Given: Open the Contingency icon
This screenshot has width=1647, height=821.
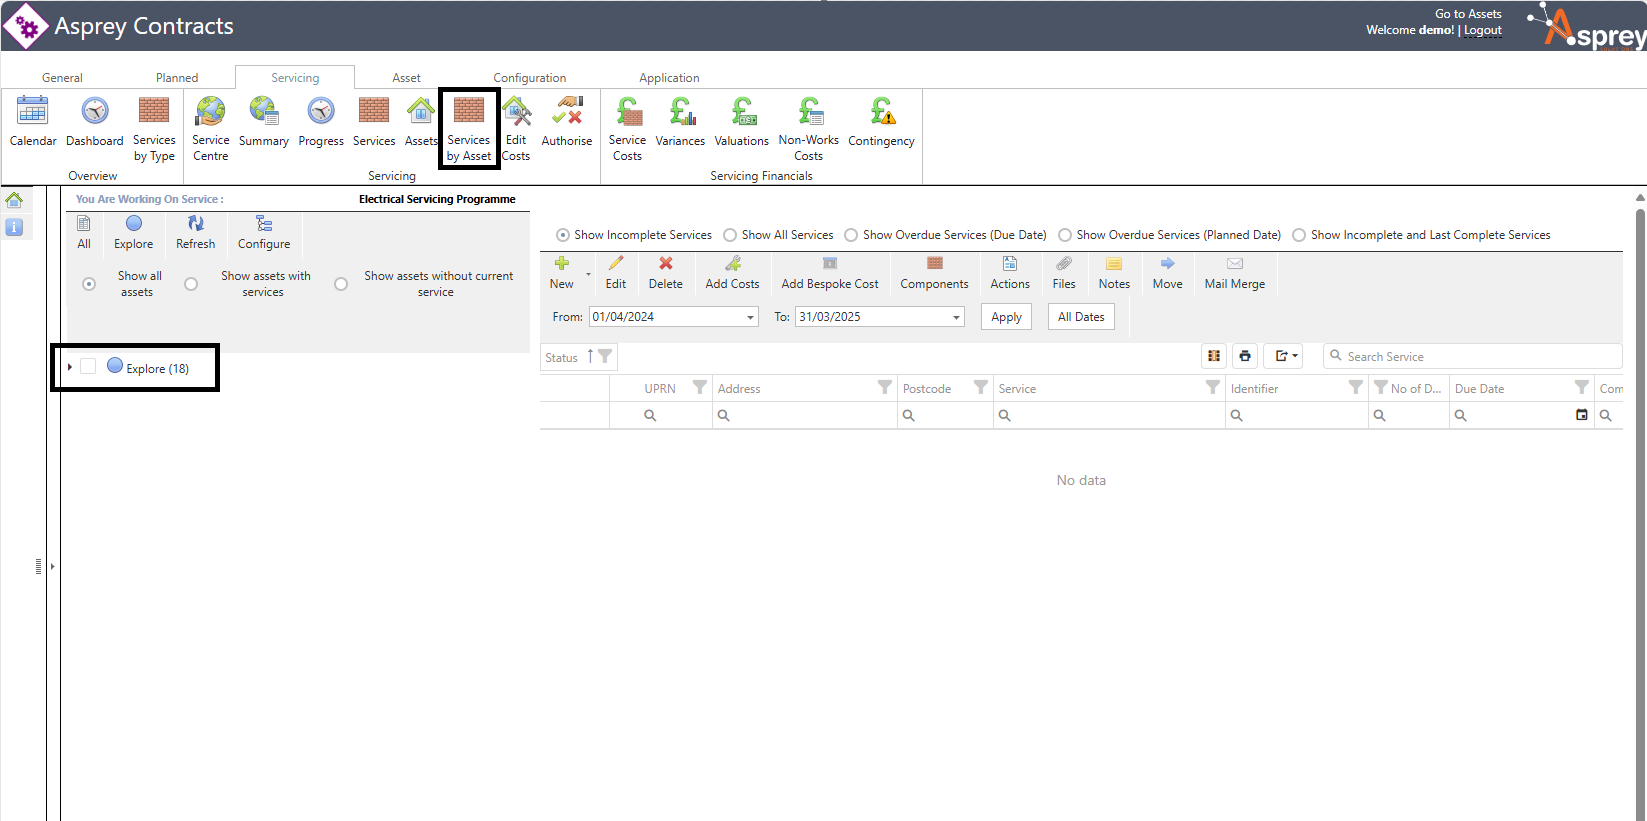Looking at the screenshot, I should 881,121.
